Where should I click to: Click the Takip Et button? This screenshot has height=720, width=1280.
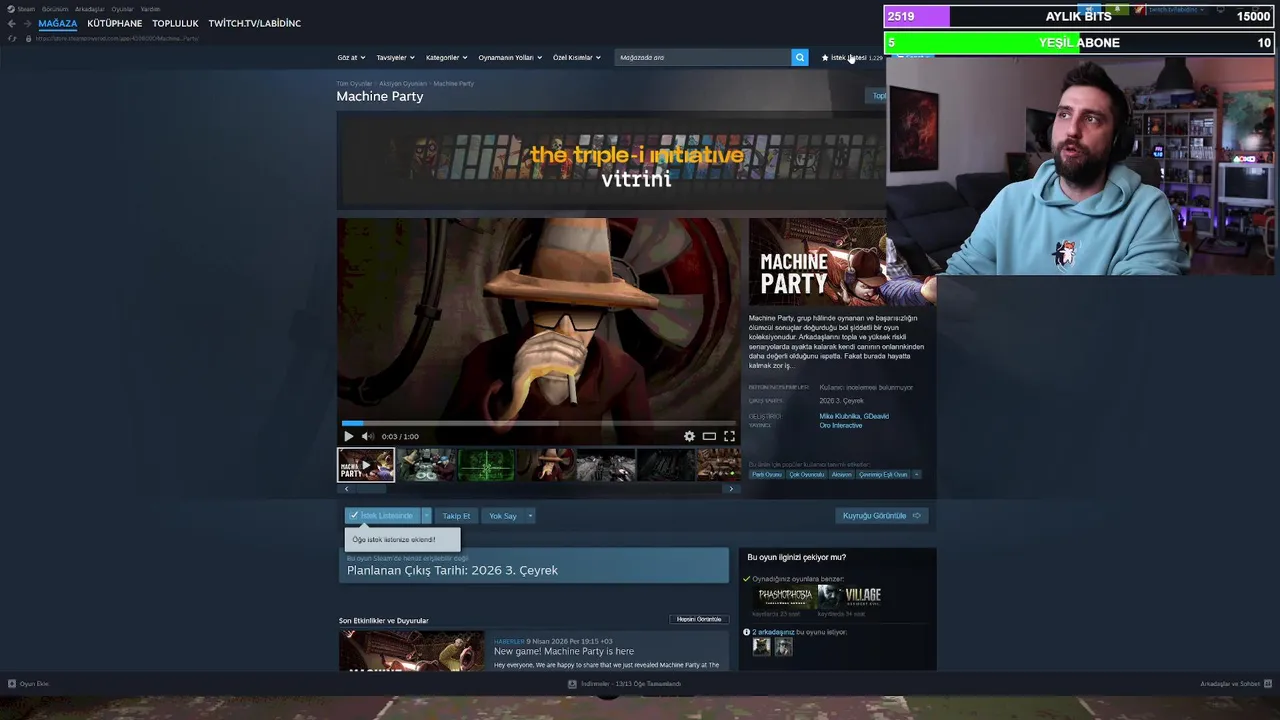pos(456,516)
